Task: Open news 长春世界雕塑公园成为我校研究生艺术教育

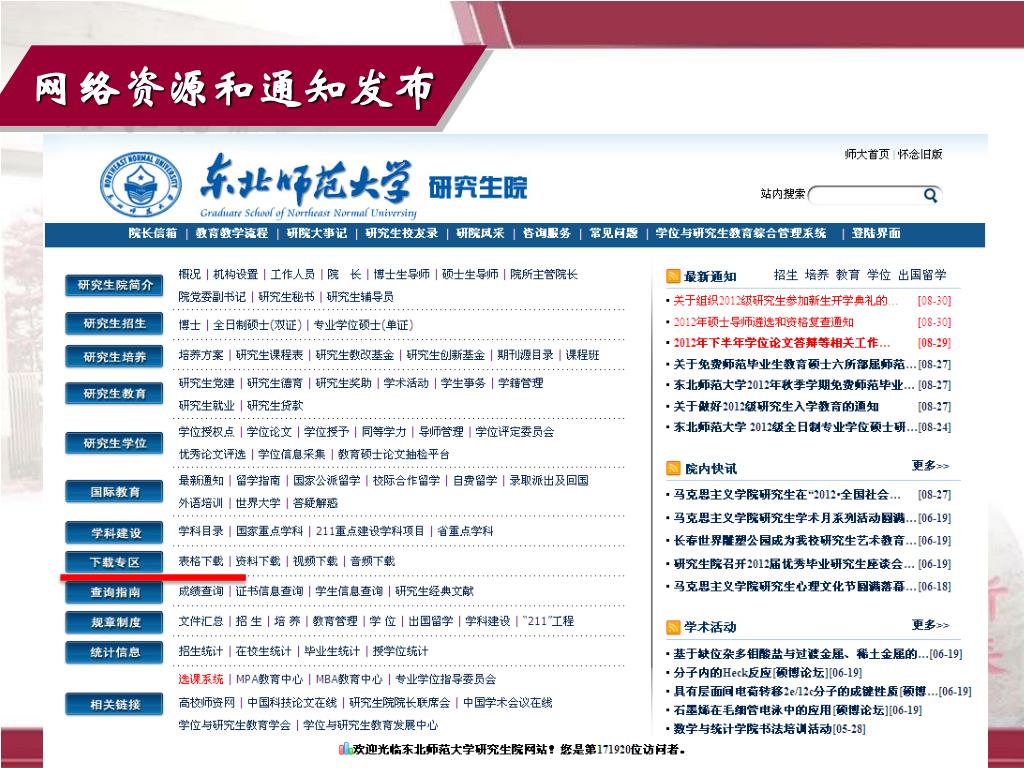Action: [x=795, y=541]
